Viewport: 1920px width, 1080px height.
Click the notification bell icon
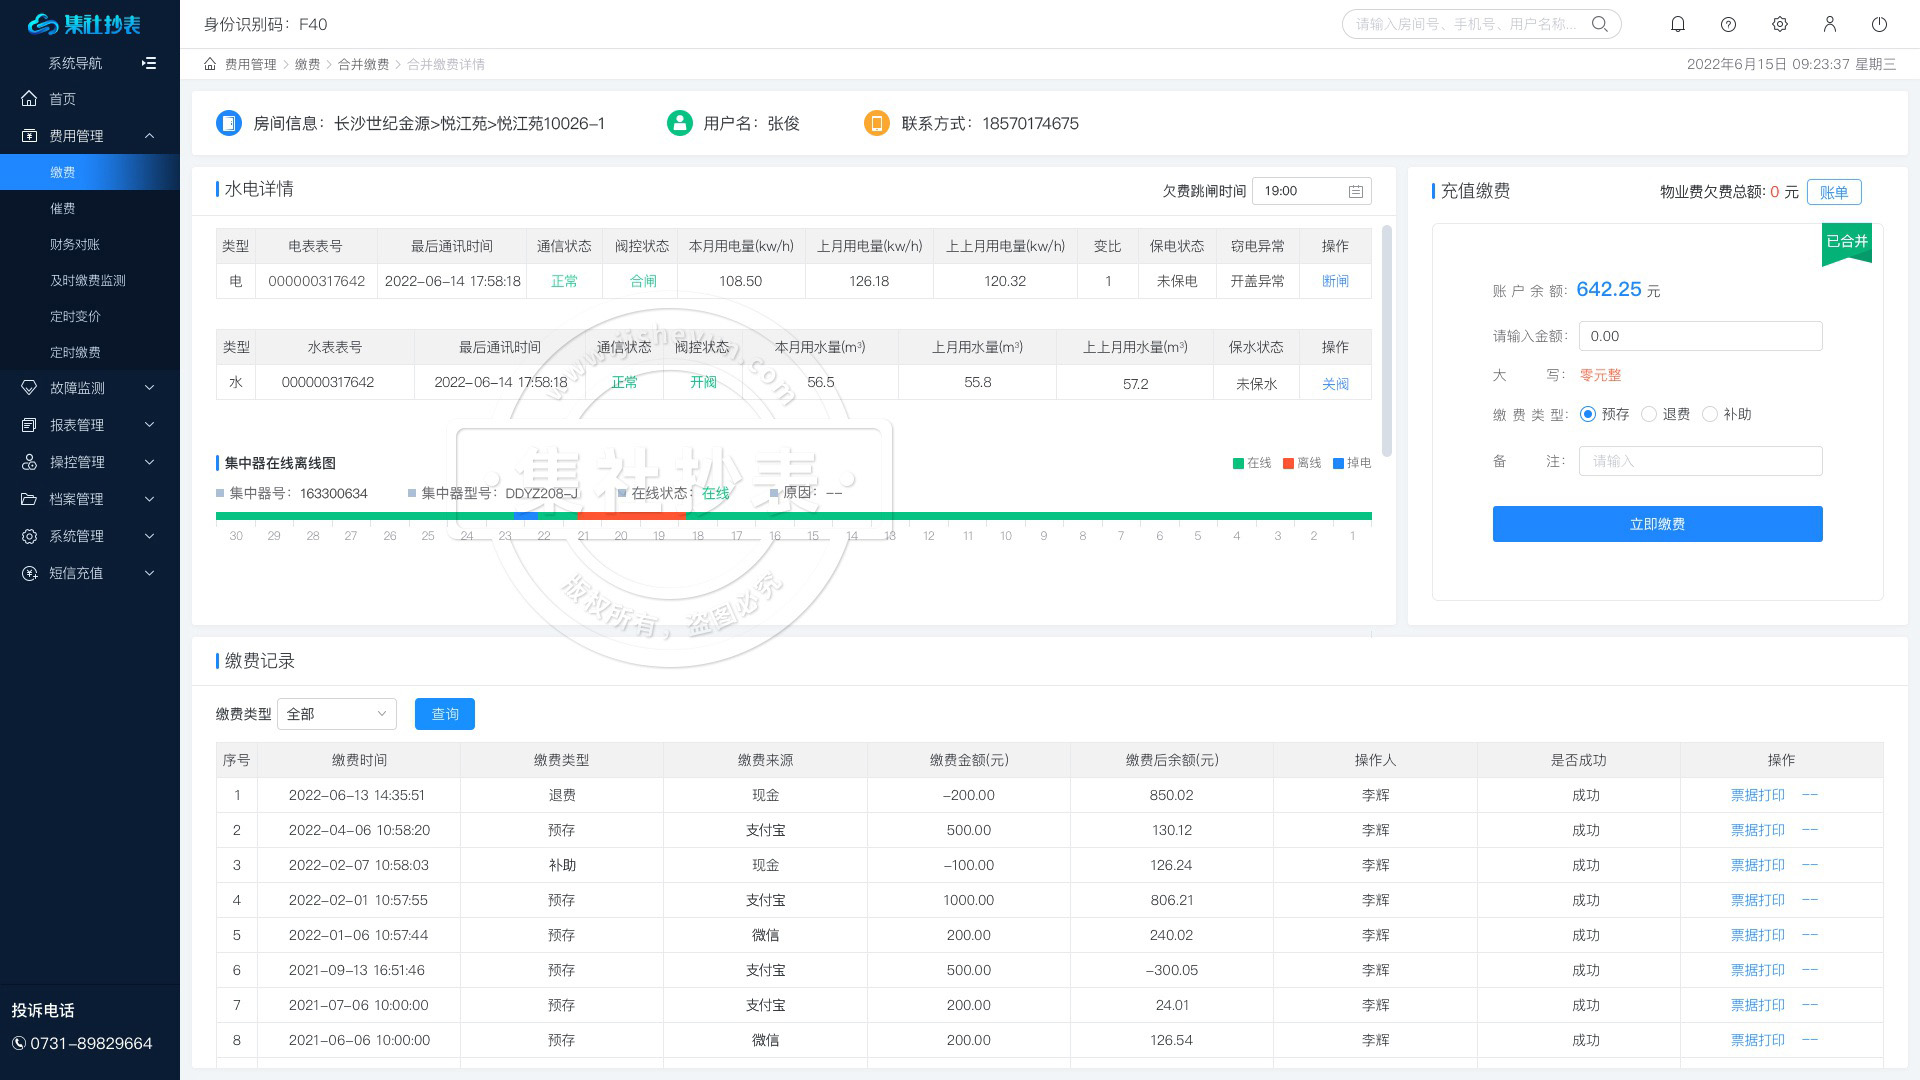pos(1678,24)
